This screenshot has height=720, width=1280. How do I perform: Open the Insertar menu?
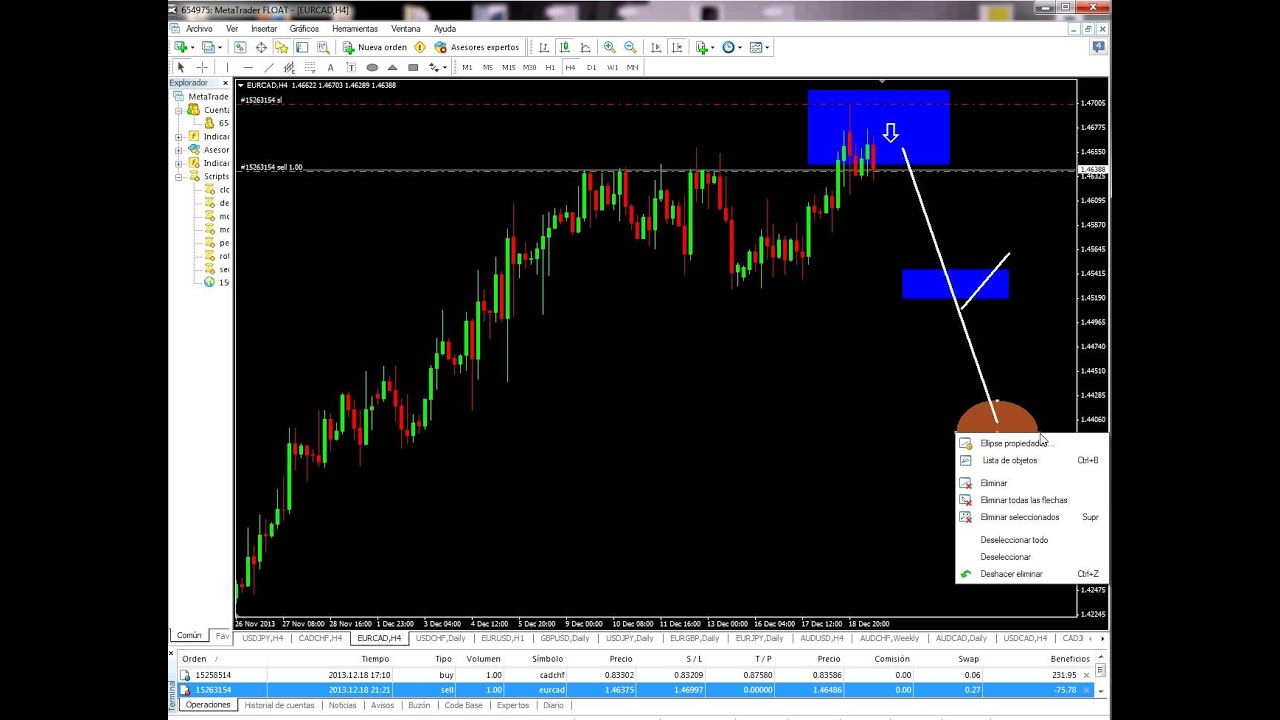[x=264, y=29]
